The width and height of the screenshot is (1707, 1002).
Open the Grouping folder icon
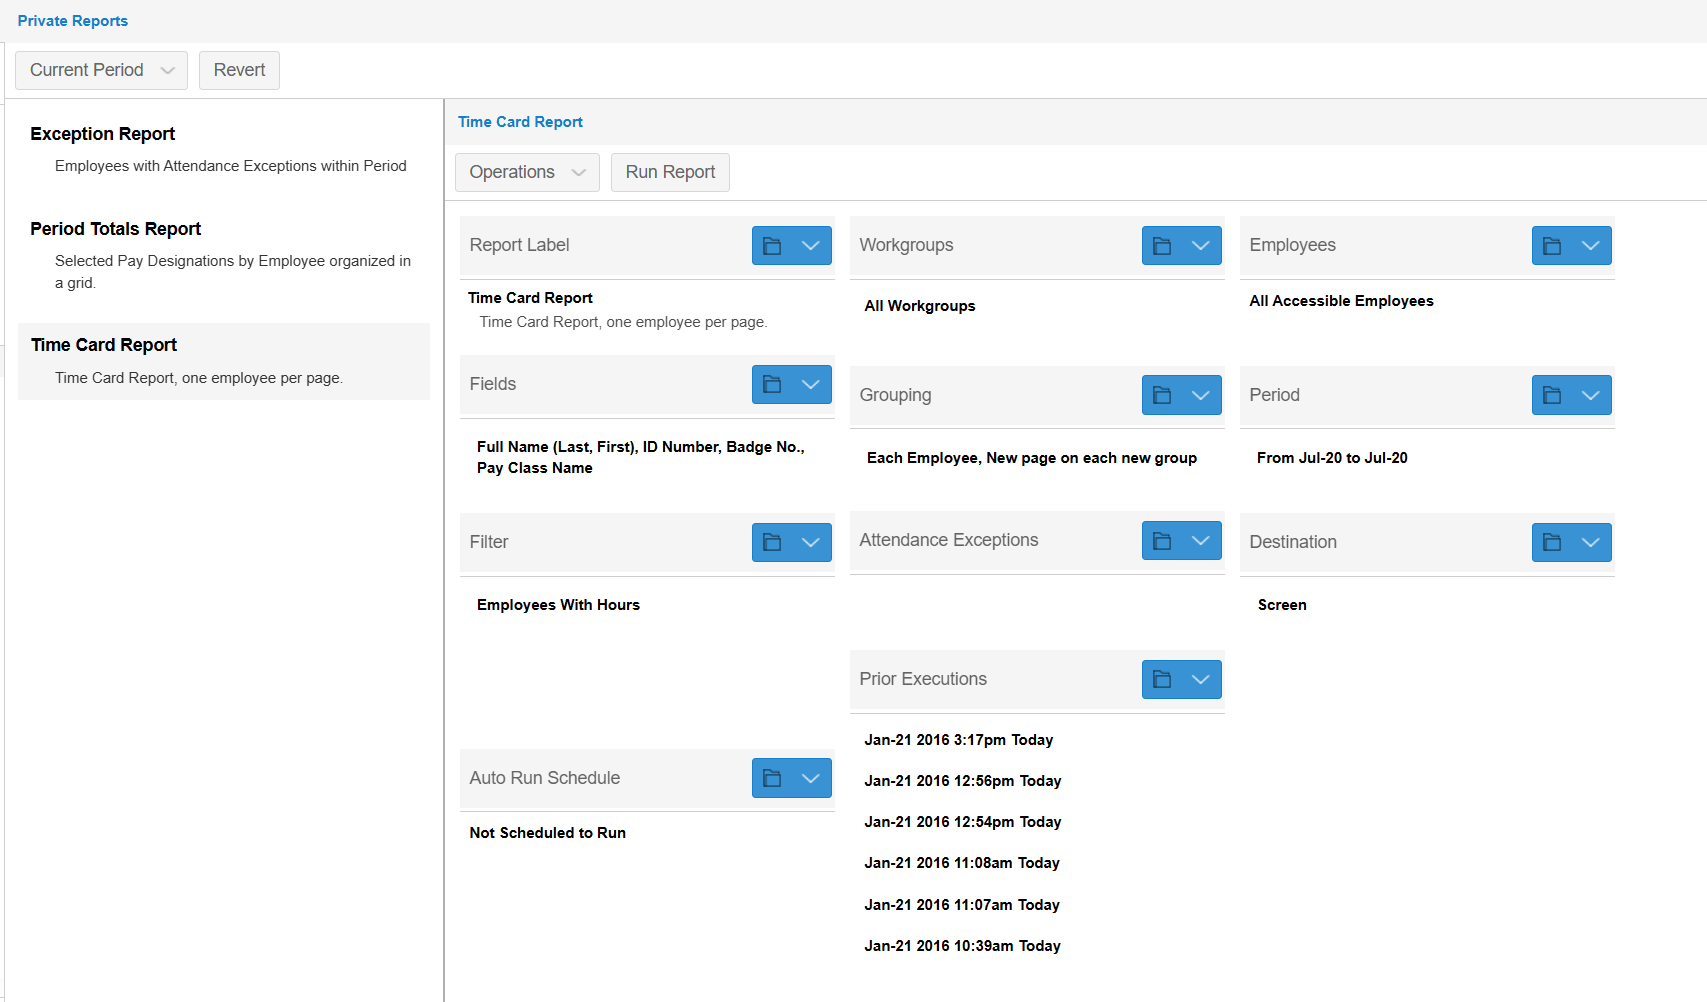pyautogui.click(x=1162, y=396)
